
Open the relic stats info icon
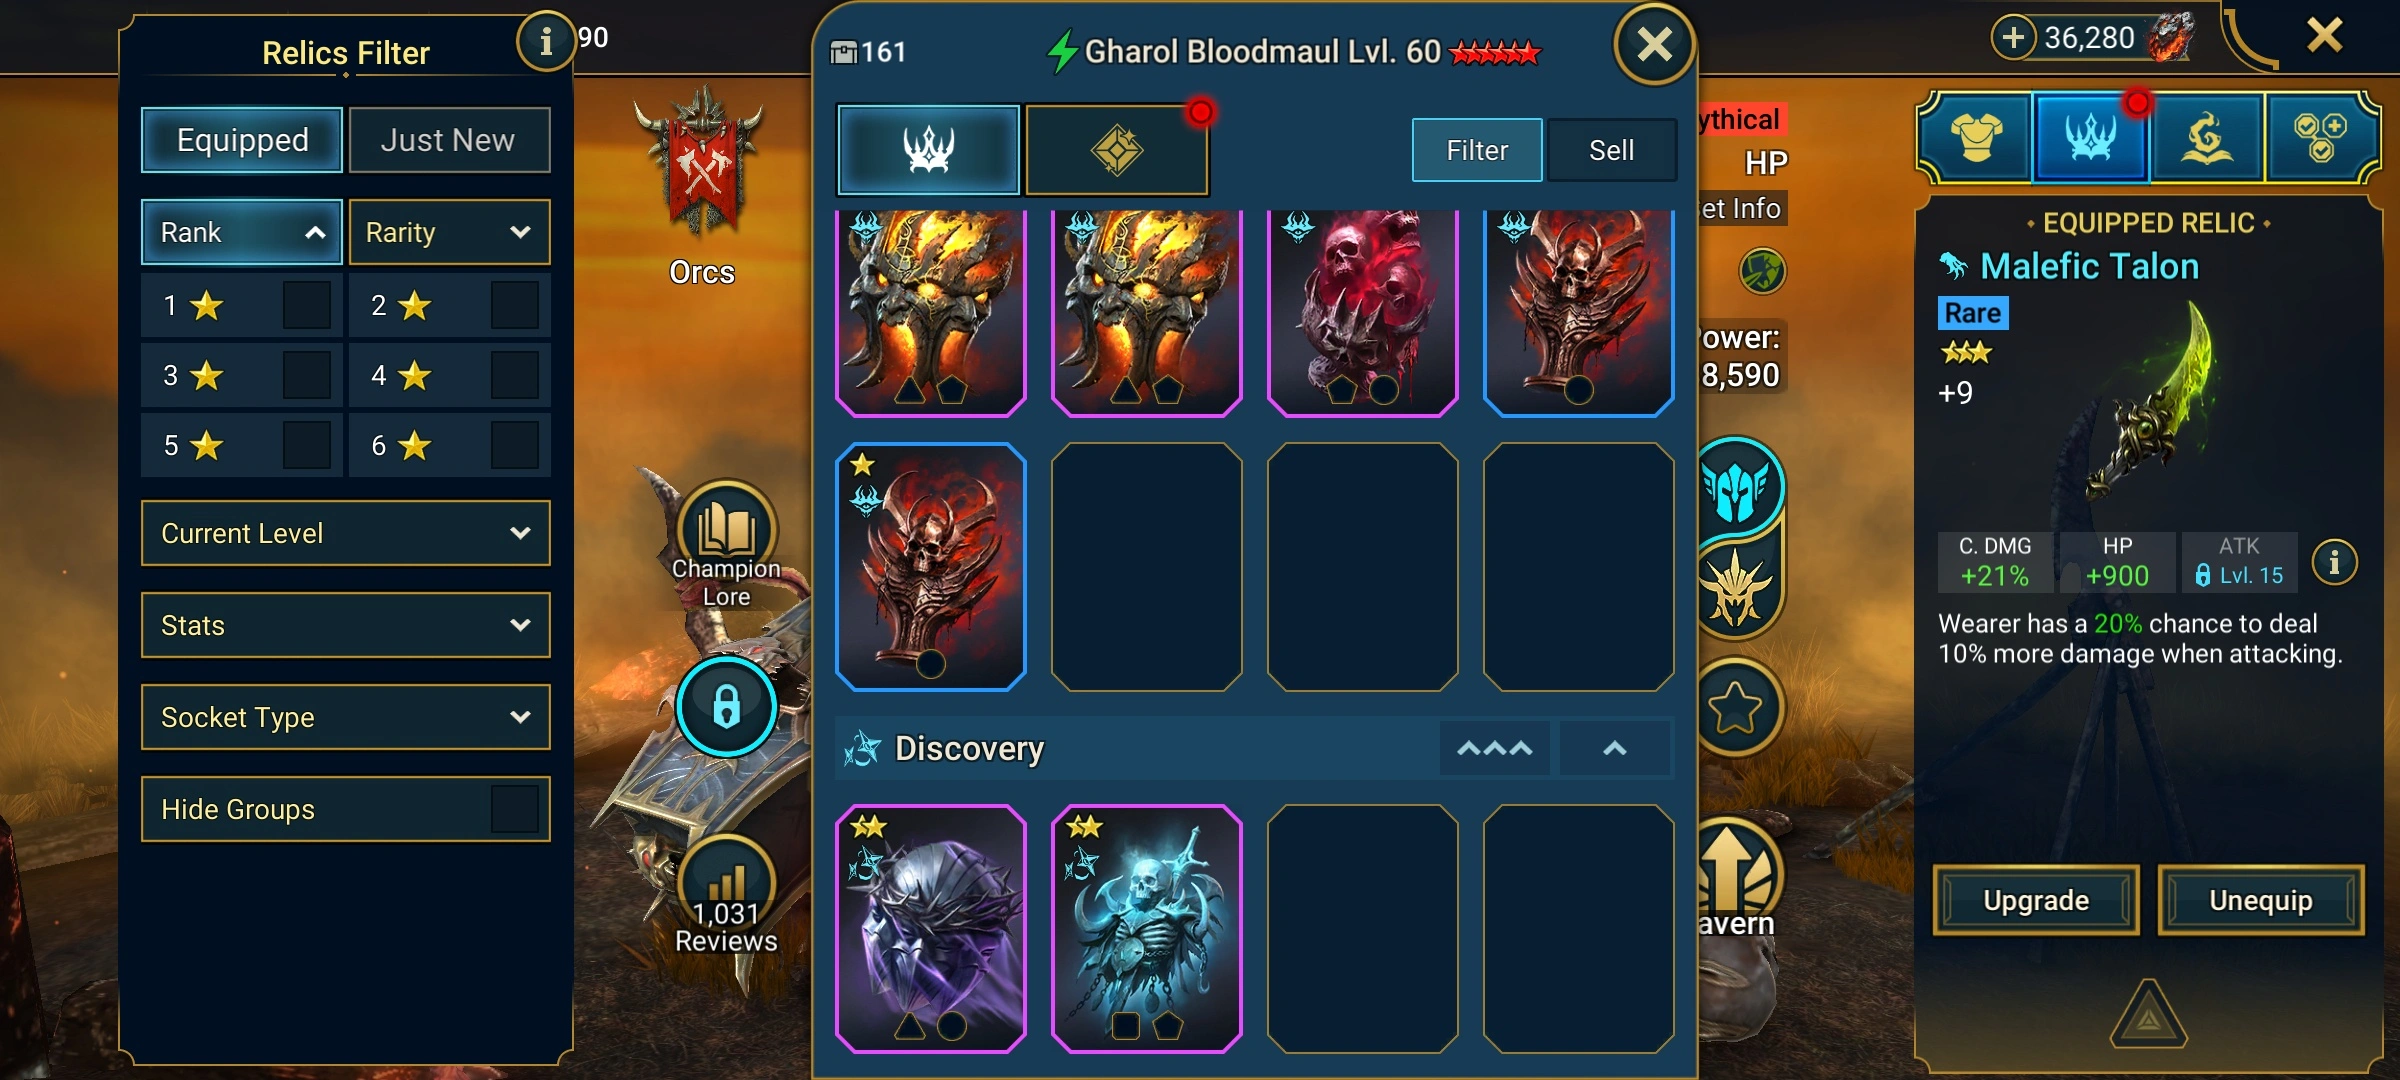point(2334,562)
